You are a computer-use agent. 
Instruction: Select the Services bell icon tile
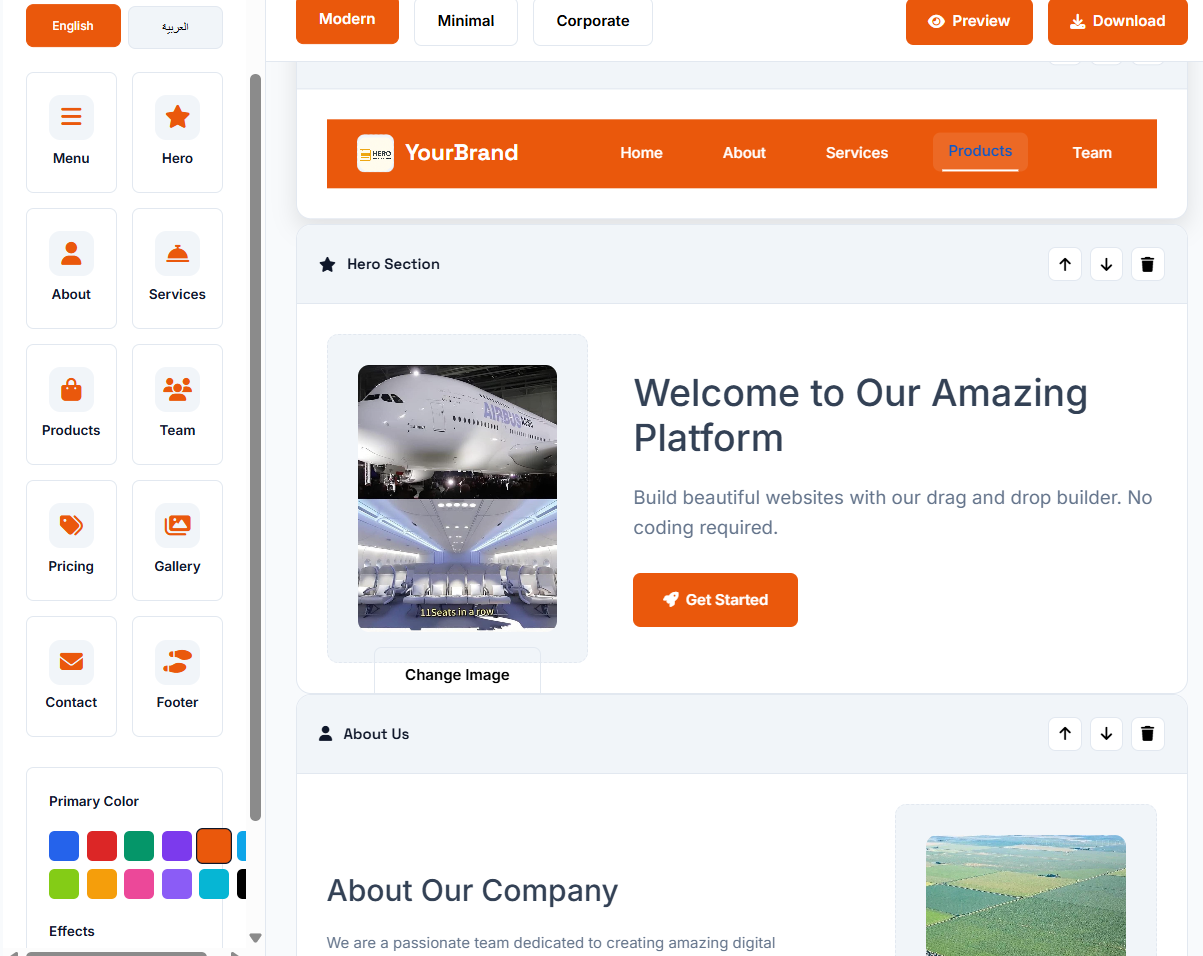tap(177, 268)
